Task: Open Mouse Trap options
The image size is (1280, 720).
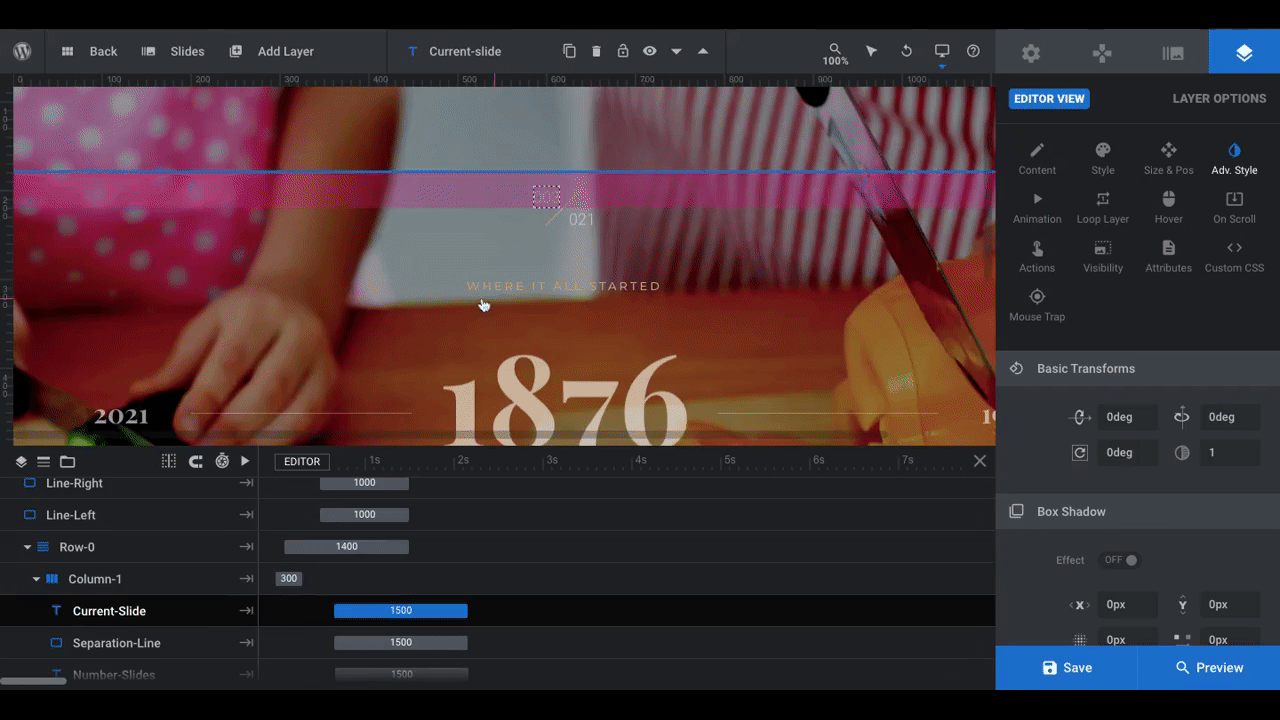Action: tap(1037, 305)
